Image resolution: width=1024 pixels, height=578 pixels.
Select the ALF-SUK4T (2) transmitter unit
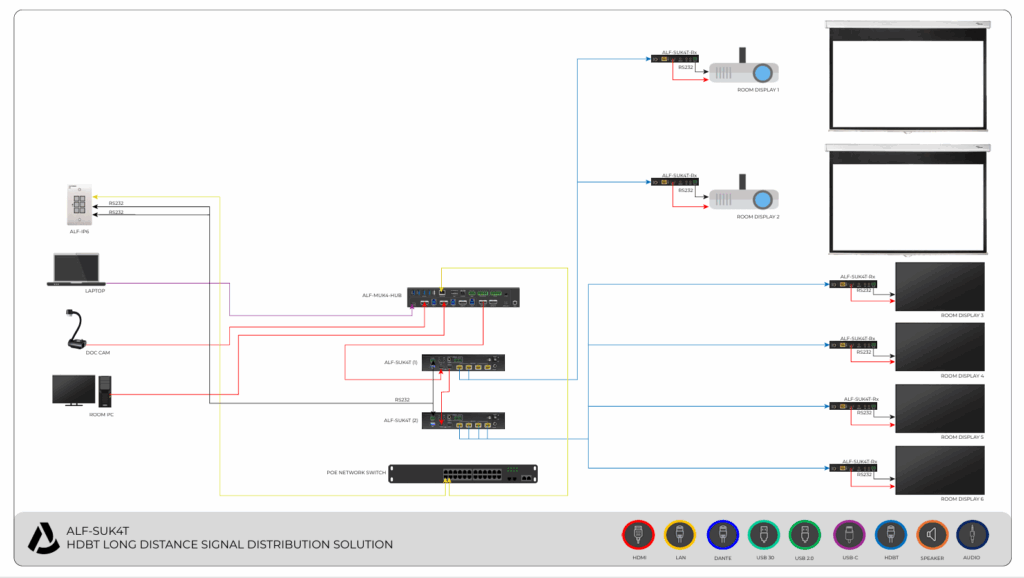click(x=463, y=421)
